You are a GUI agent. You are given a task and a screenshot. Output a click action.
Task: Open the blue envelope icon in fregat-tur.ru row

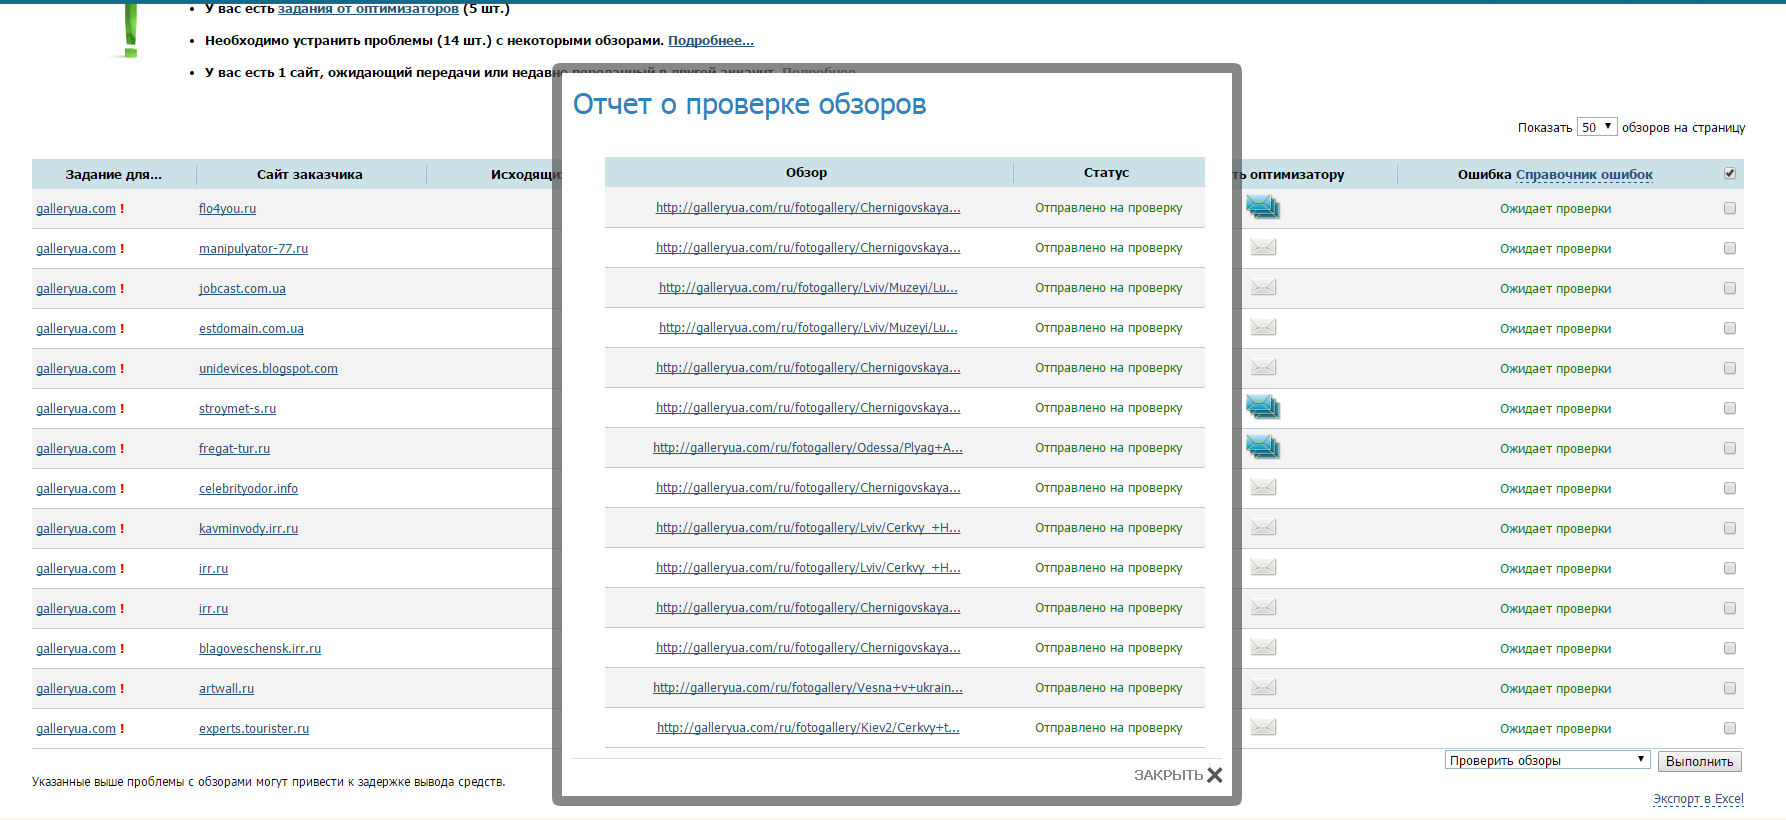(x=1263, y=448)
